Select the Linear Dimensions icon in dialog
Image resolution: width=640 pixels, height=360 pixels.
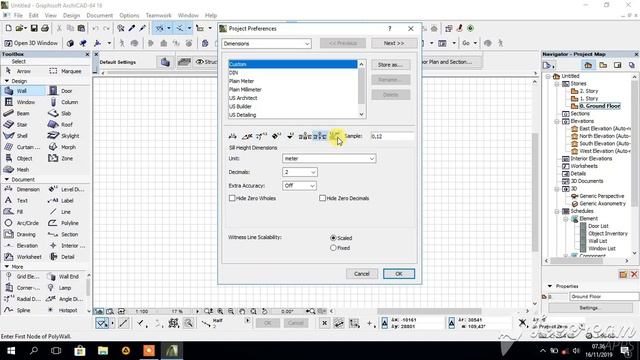[233, 136]
